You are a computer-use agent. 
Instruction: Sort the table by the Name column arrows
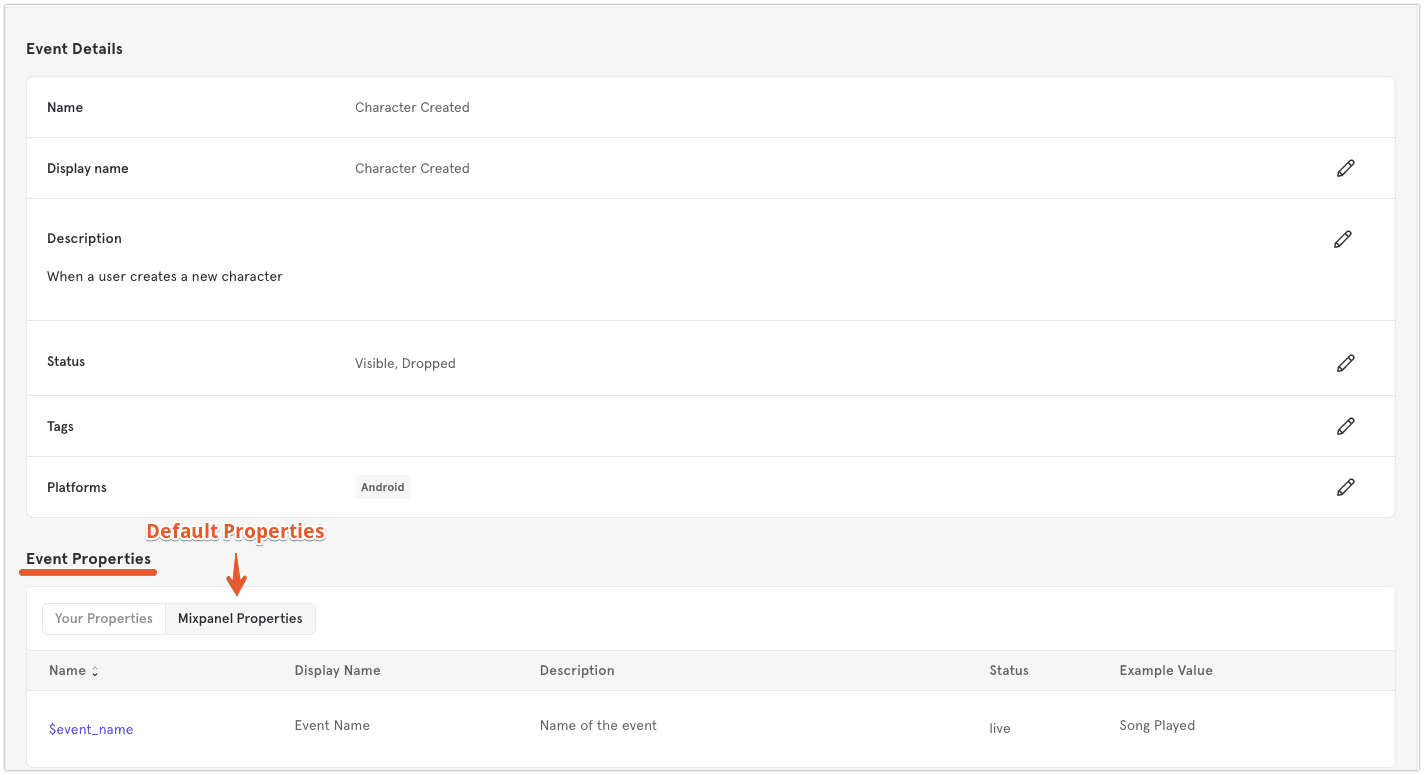(95, 671)
